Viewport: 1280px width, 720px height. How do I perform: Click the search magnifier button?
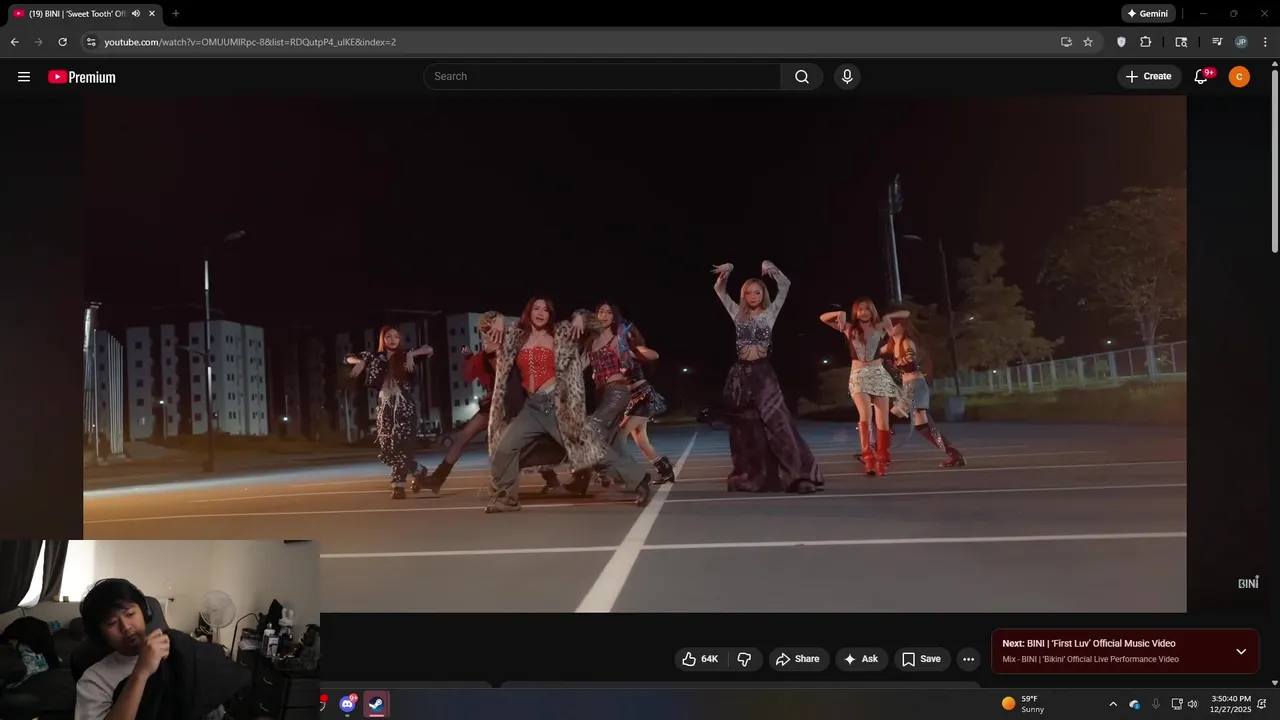[x=802, y=77]
